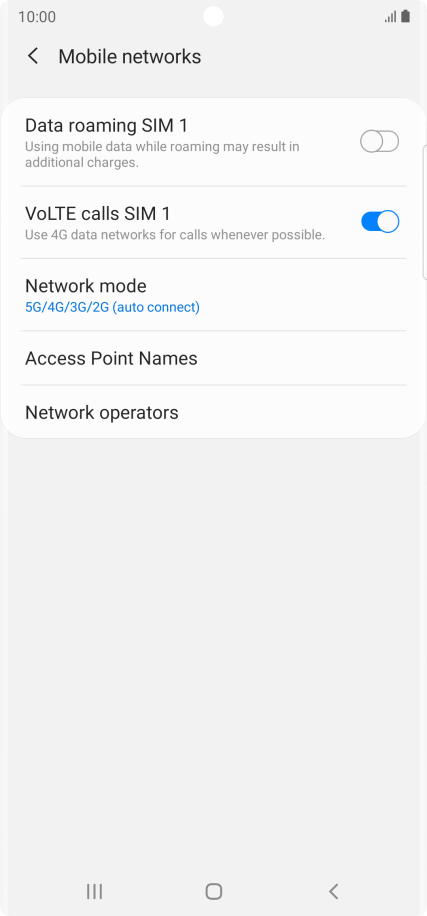Tap the Mobile networks page title

[130, 57]
